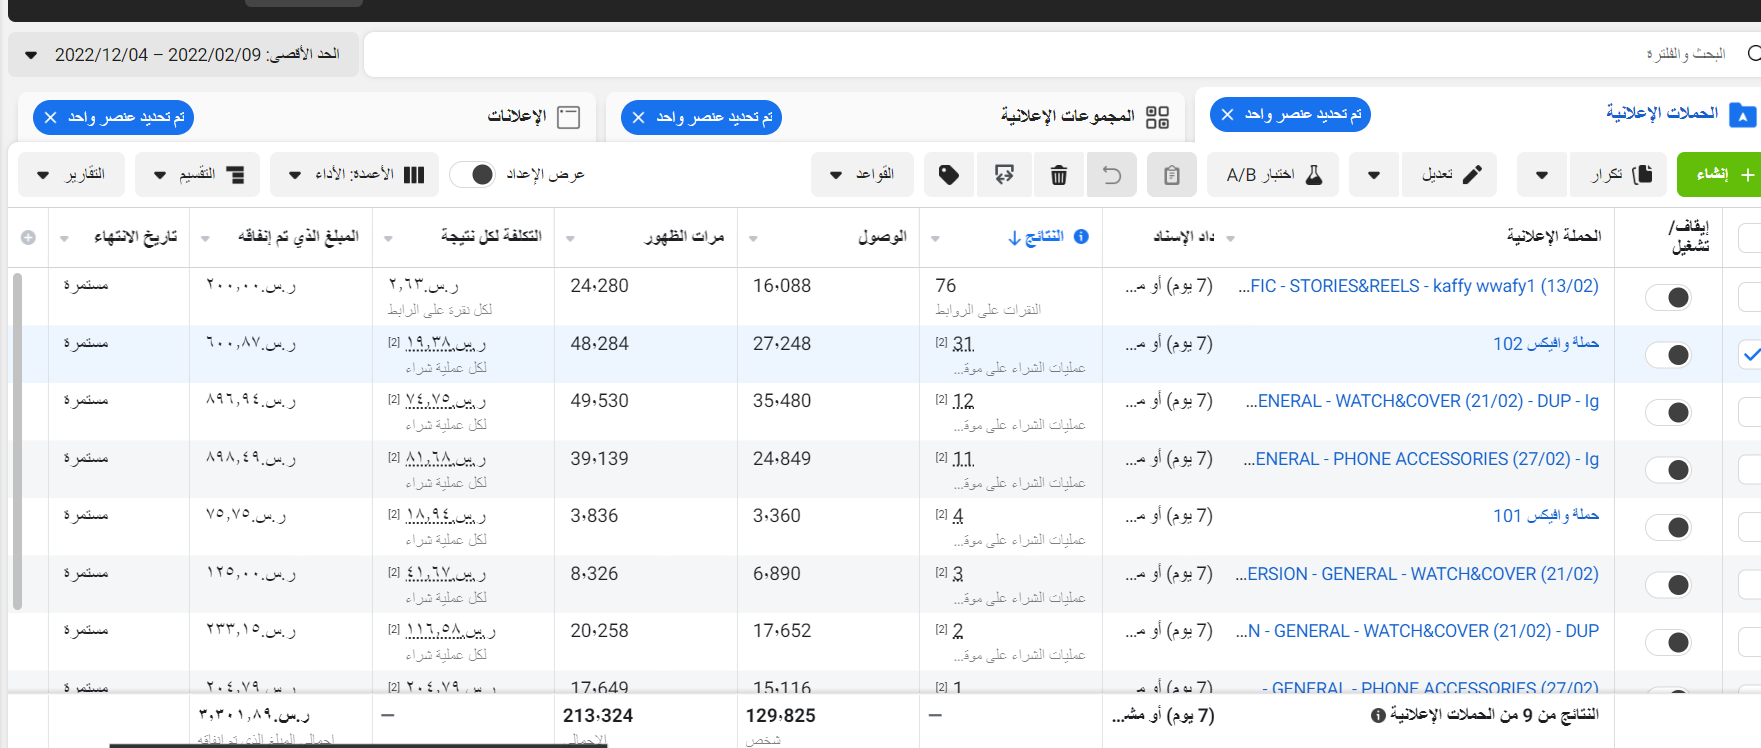Open the القواعد rules dropdown
Screen dimensions: 1761x748
click(x=862, y=175)
